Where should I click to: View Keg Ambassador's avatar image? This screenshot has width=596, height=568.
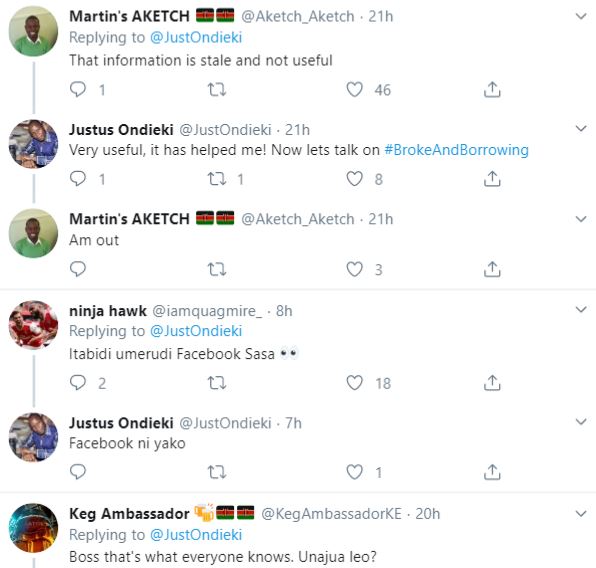33,528
